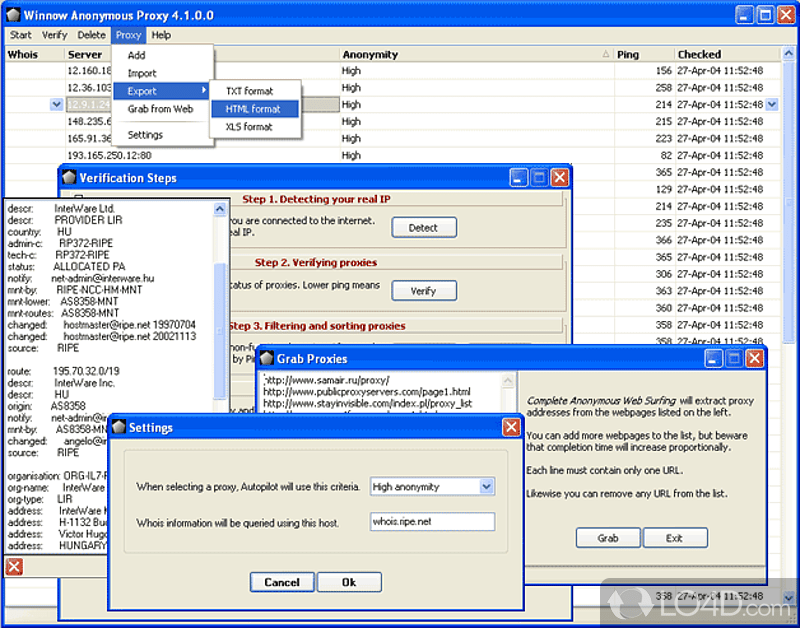Open the High anonymity dropdown
This screenshot has width=800, height=628.
coord(487,487)
